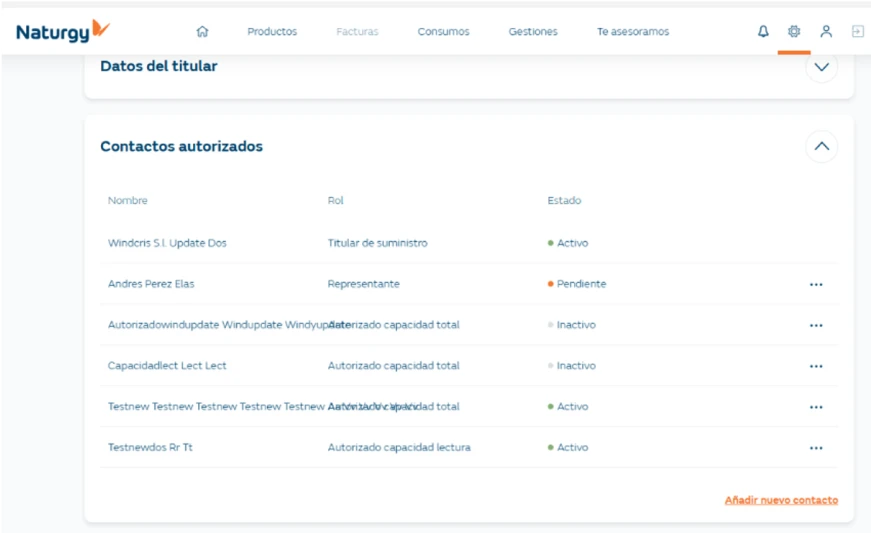Open the user profile icon

[x=826, y=32]
